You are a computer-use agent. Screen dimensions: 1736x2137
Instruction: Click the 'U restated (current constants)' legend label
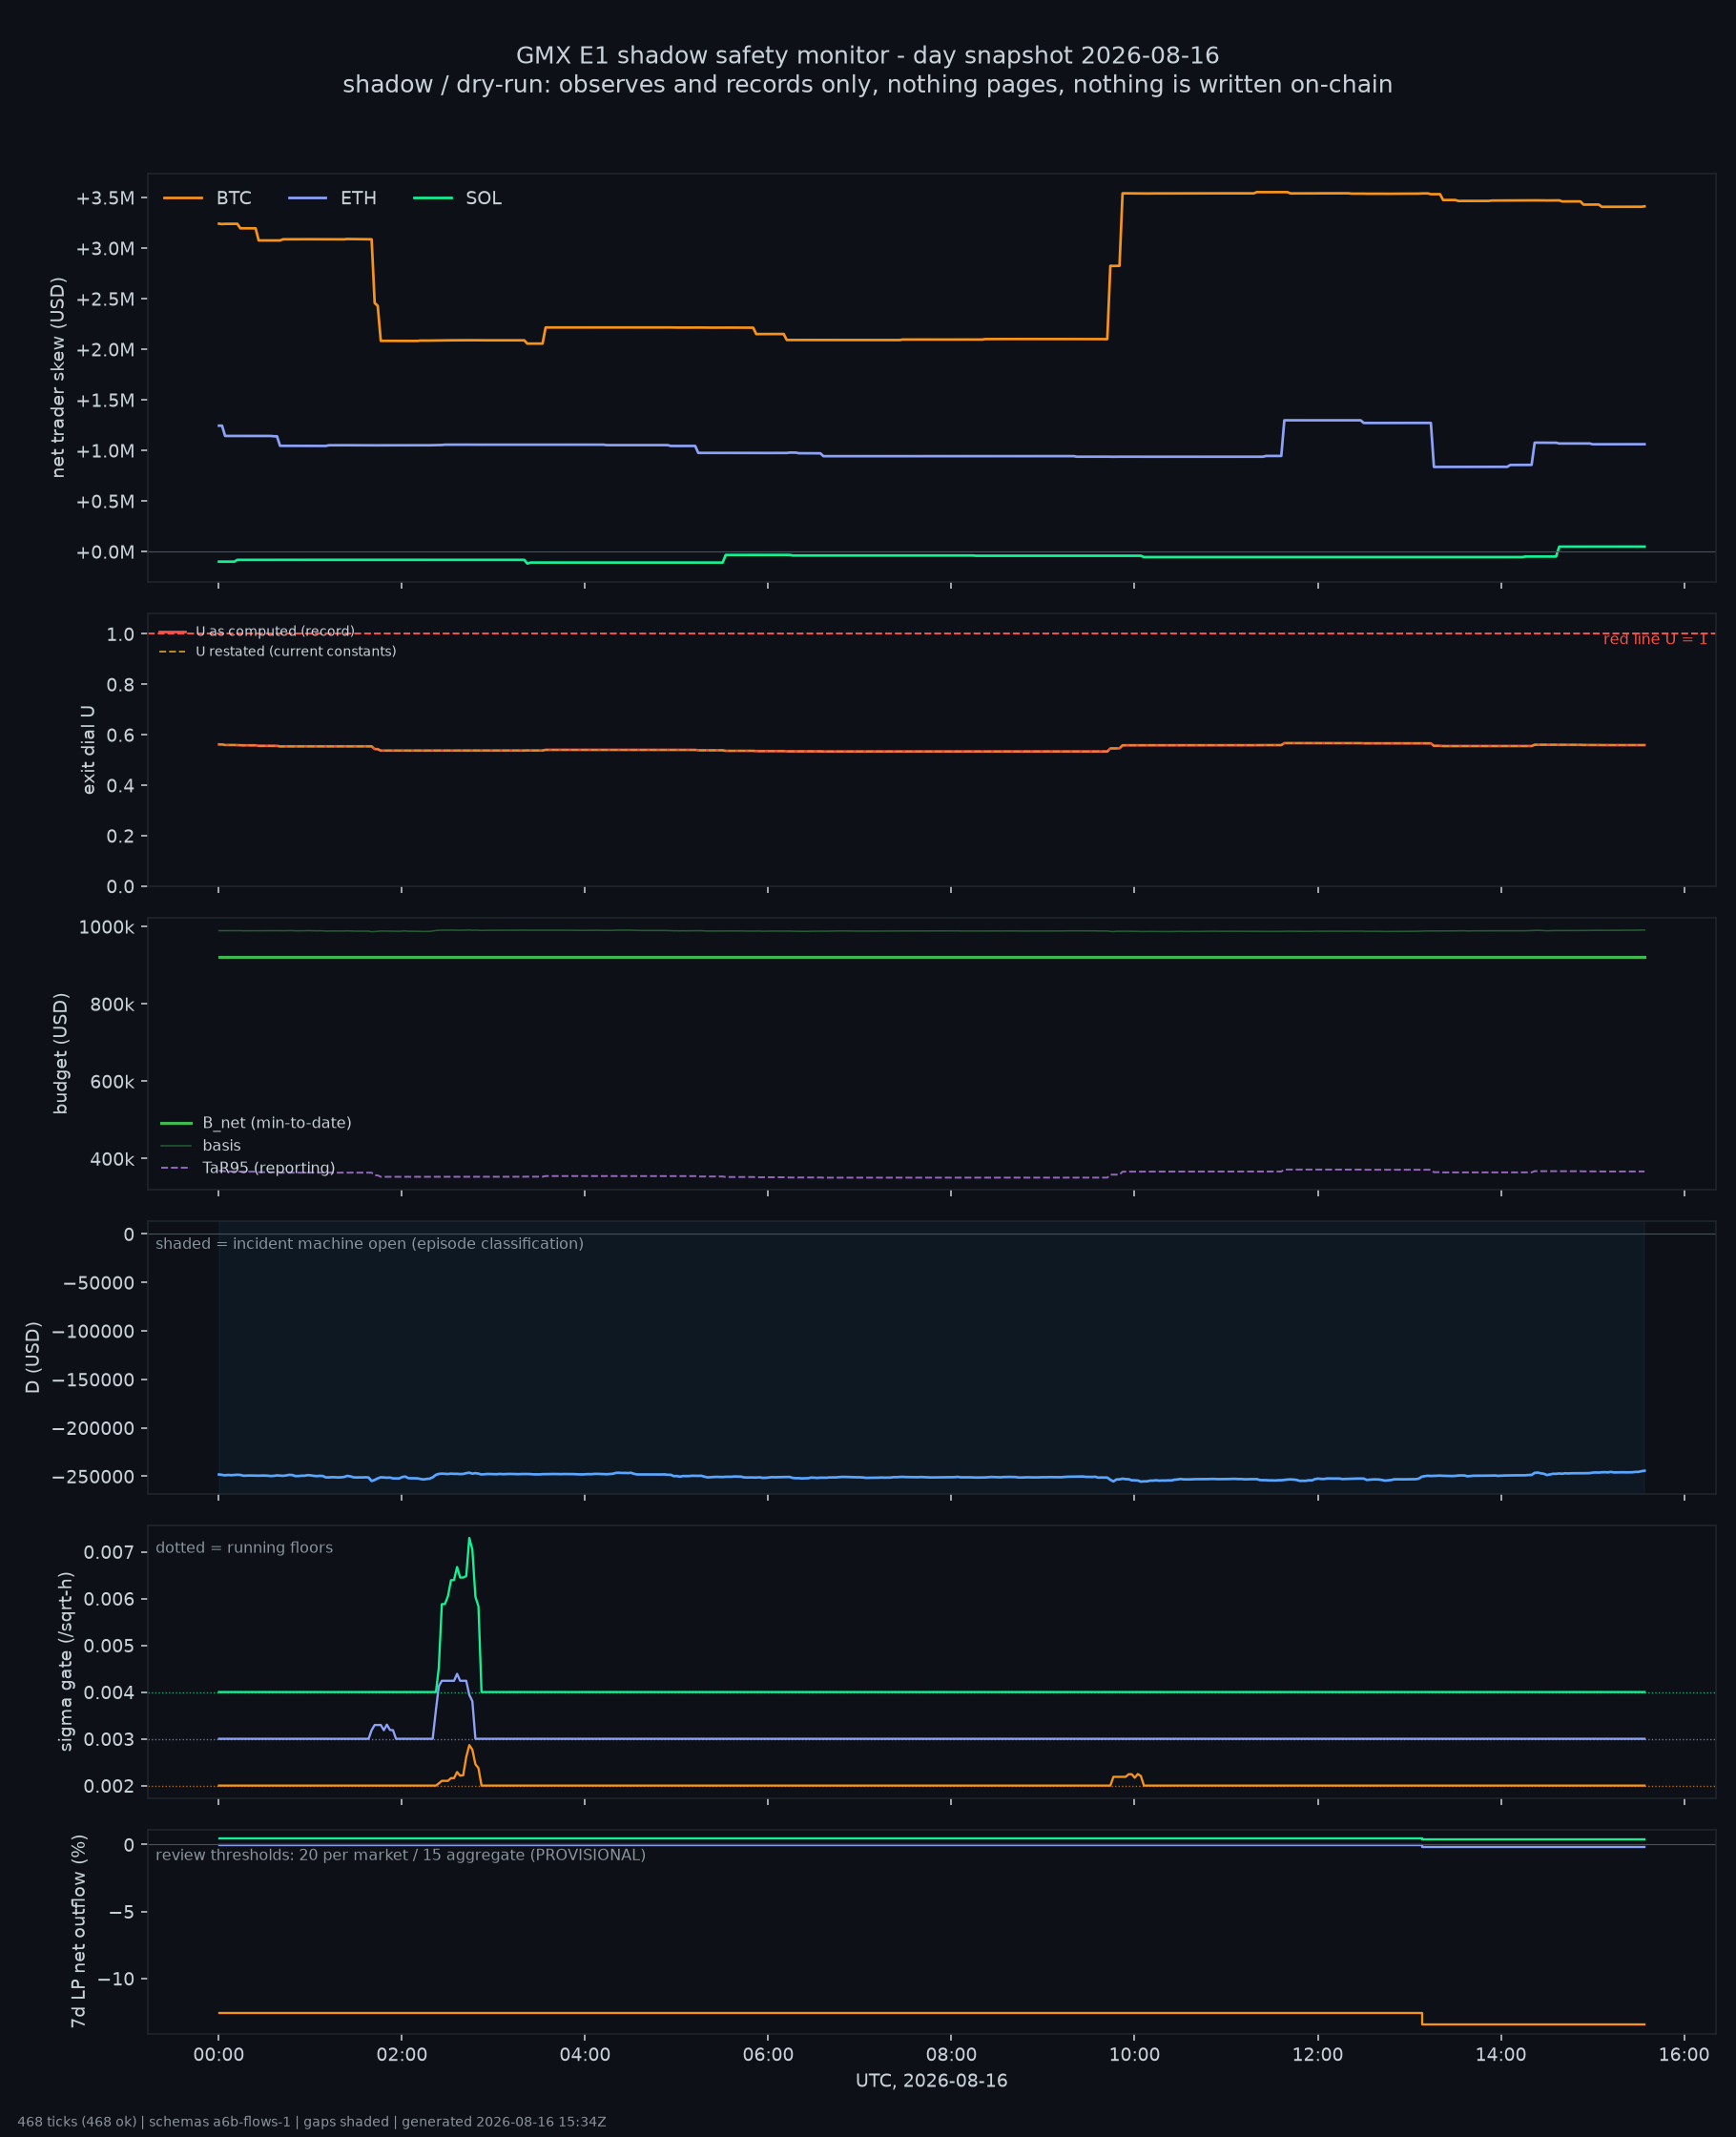[x=296, y=652]
